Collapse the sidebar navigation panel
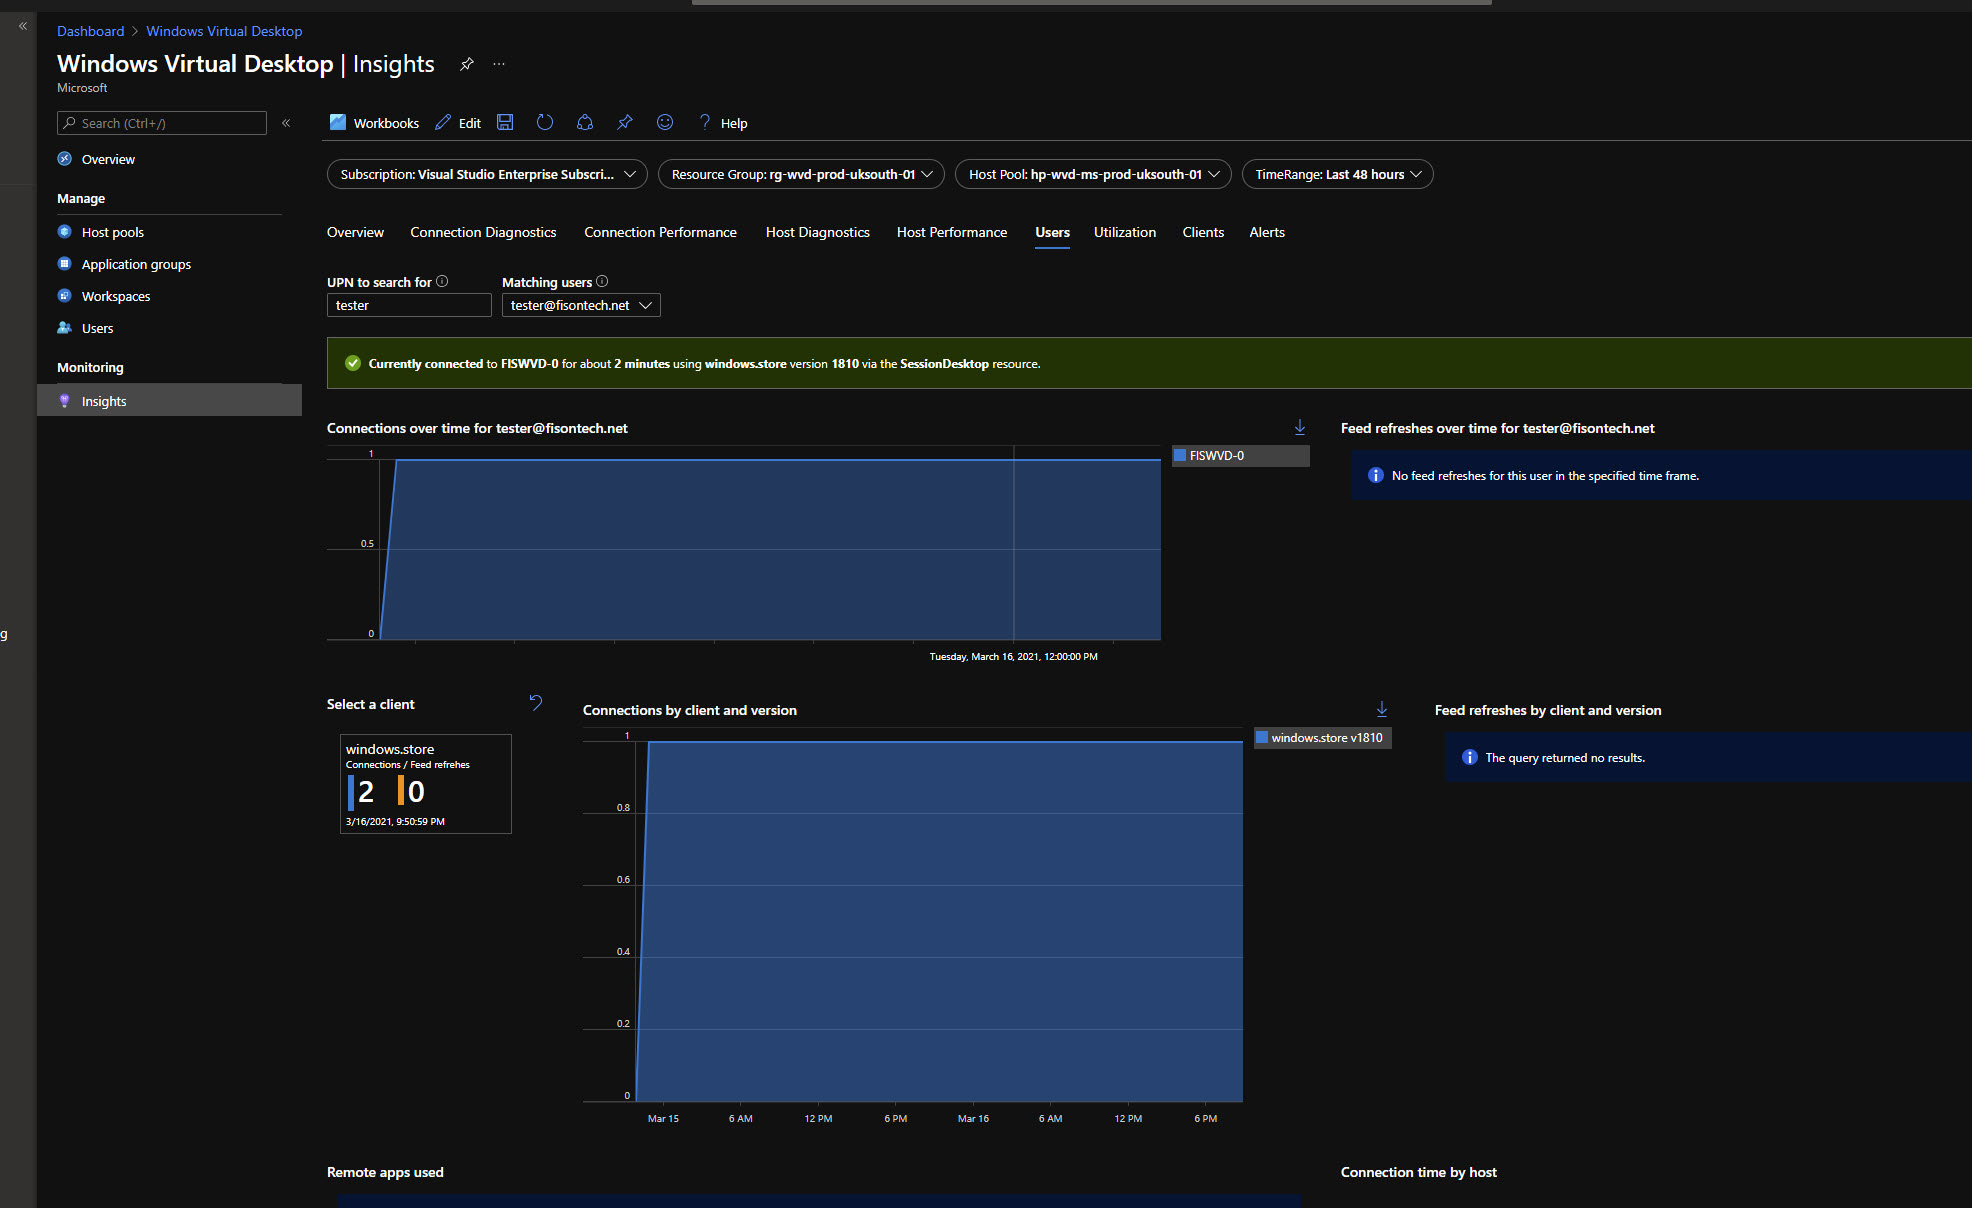Image resolution: width=1972 pixels, height=1208 pixels. [286, 123]
